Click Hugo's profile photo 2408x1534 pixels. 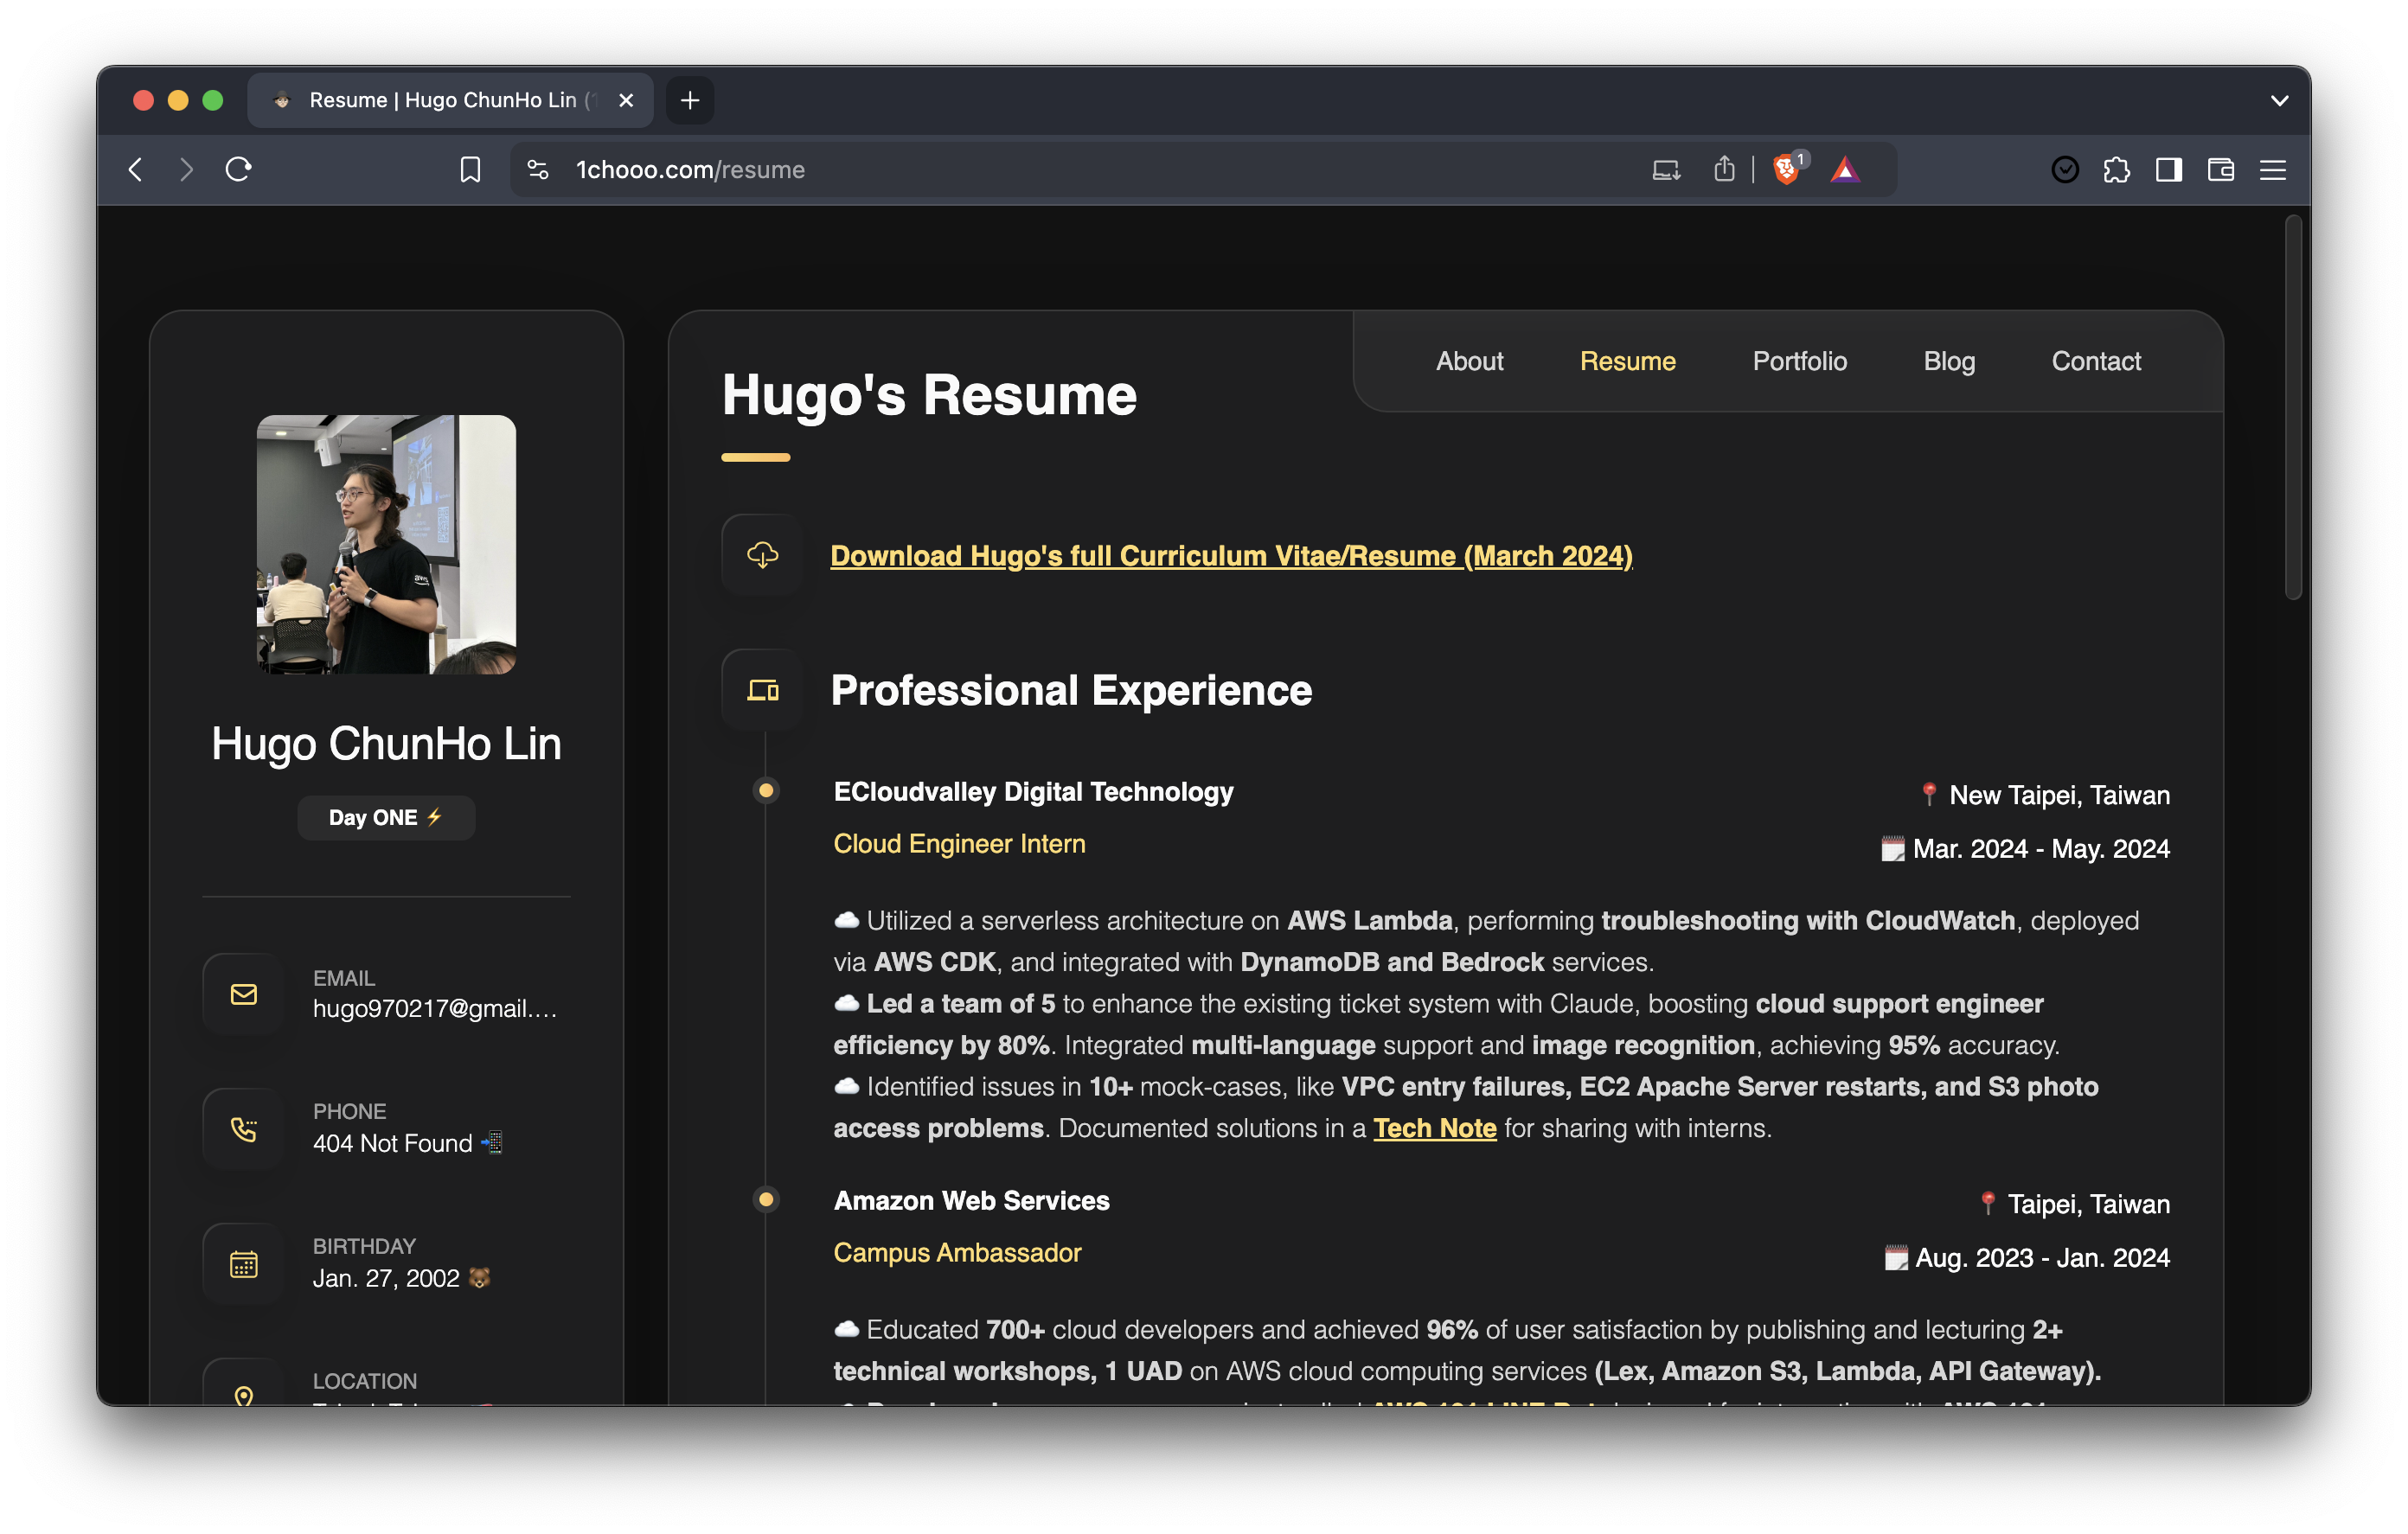click(x=386, y=545)
